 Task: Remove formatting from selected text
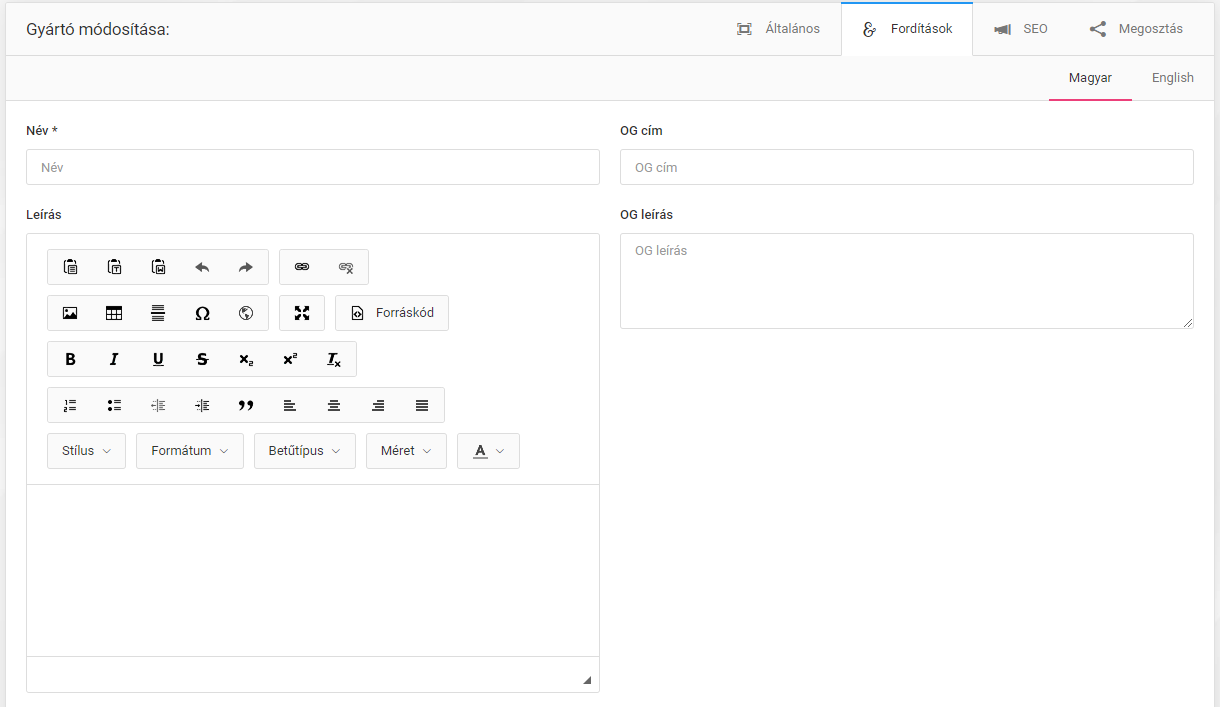pyautogui.click(x=334, y=359)
